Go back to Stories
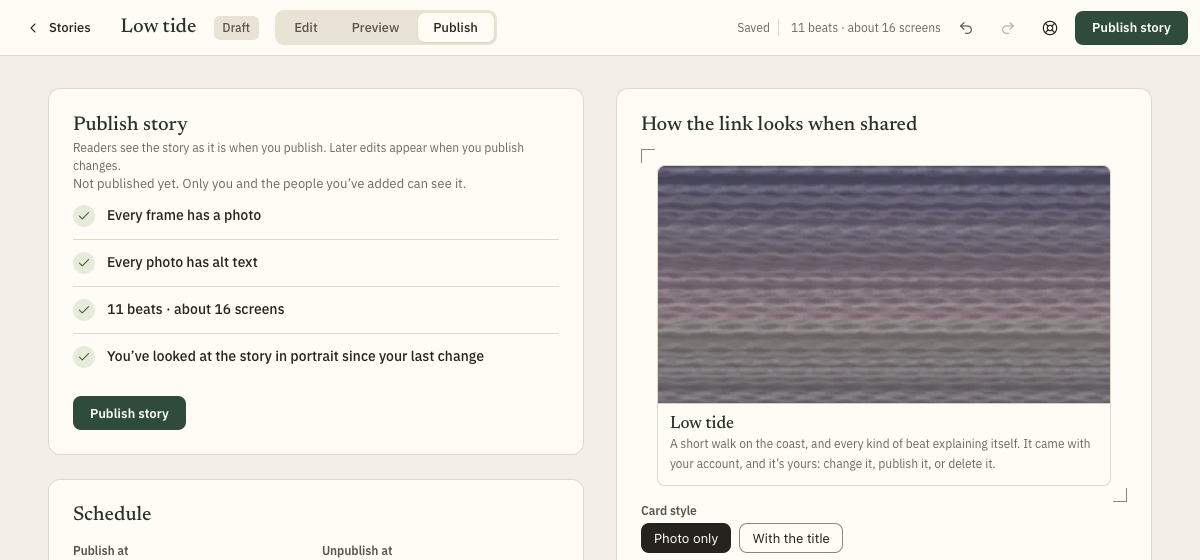The width and height of the screenshot is (1200, 560). point(60,28)
